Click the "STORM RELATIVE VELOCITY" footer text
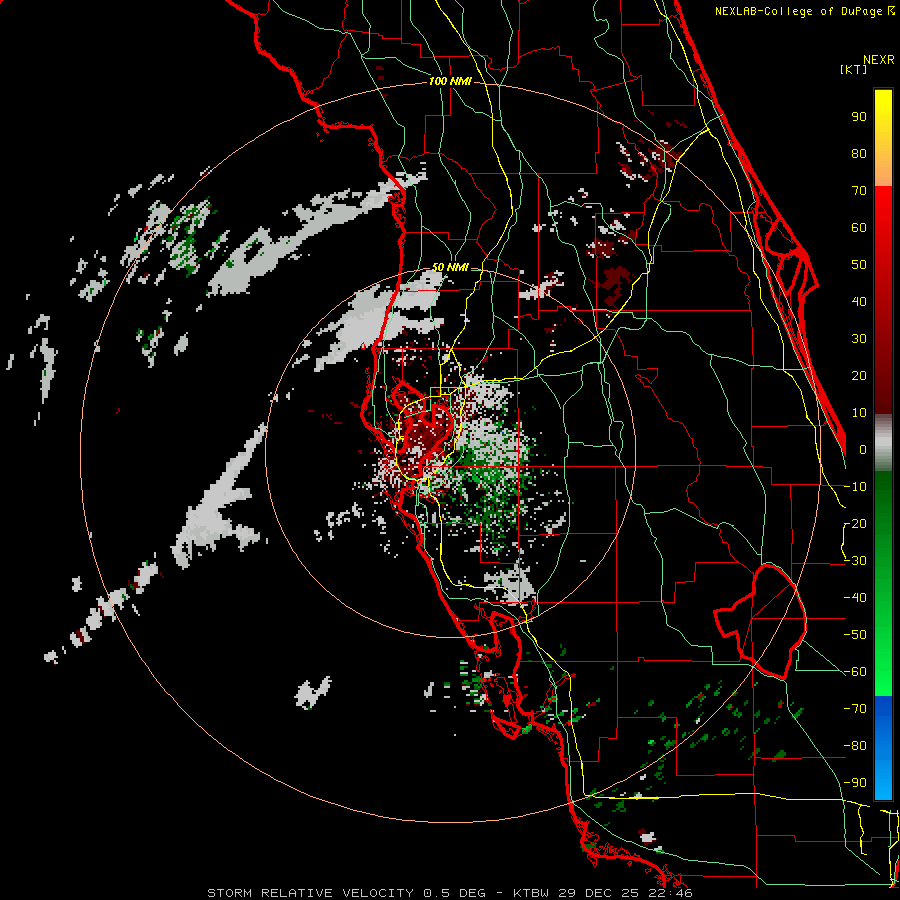 309,893
